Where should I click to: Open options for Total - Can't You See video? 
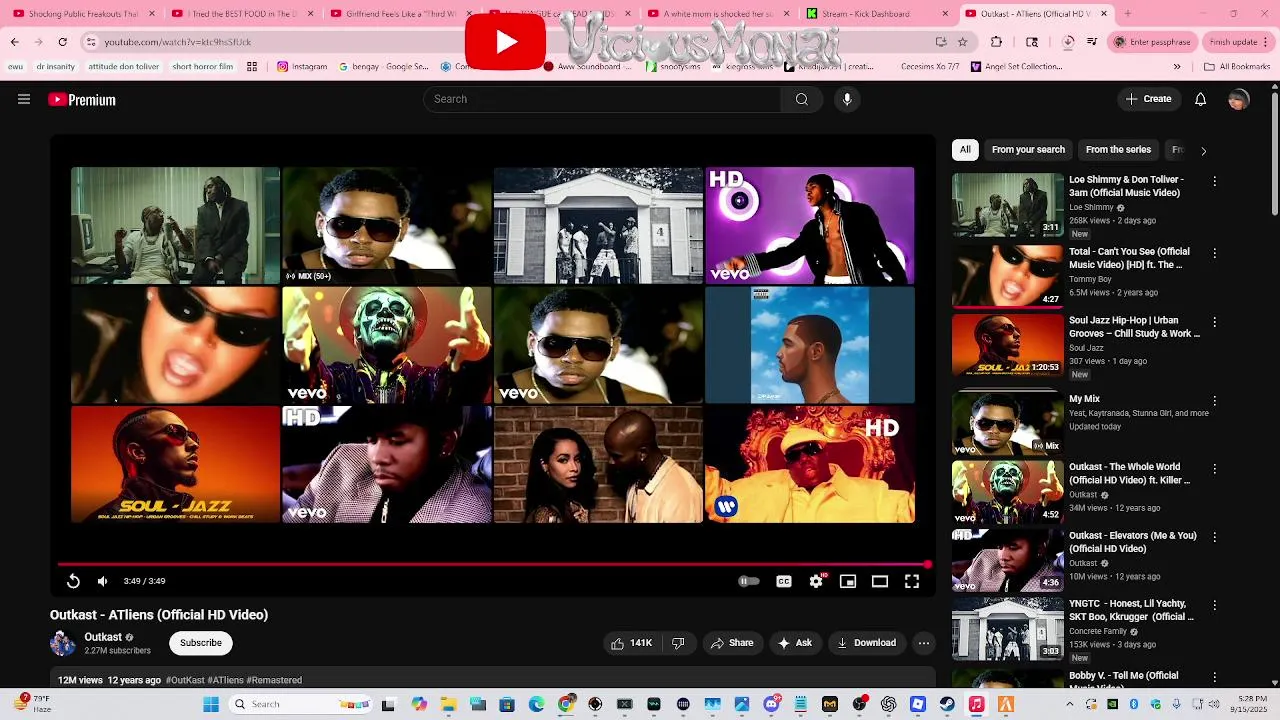(1214, 253)
